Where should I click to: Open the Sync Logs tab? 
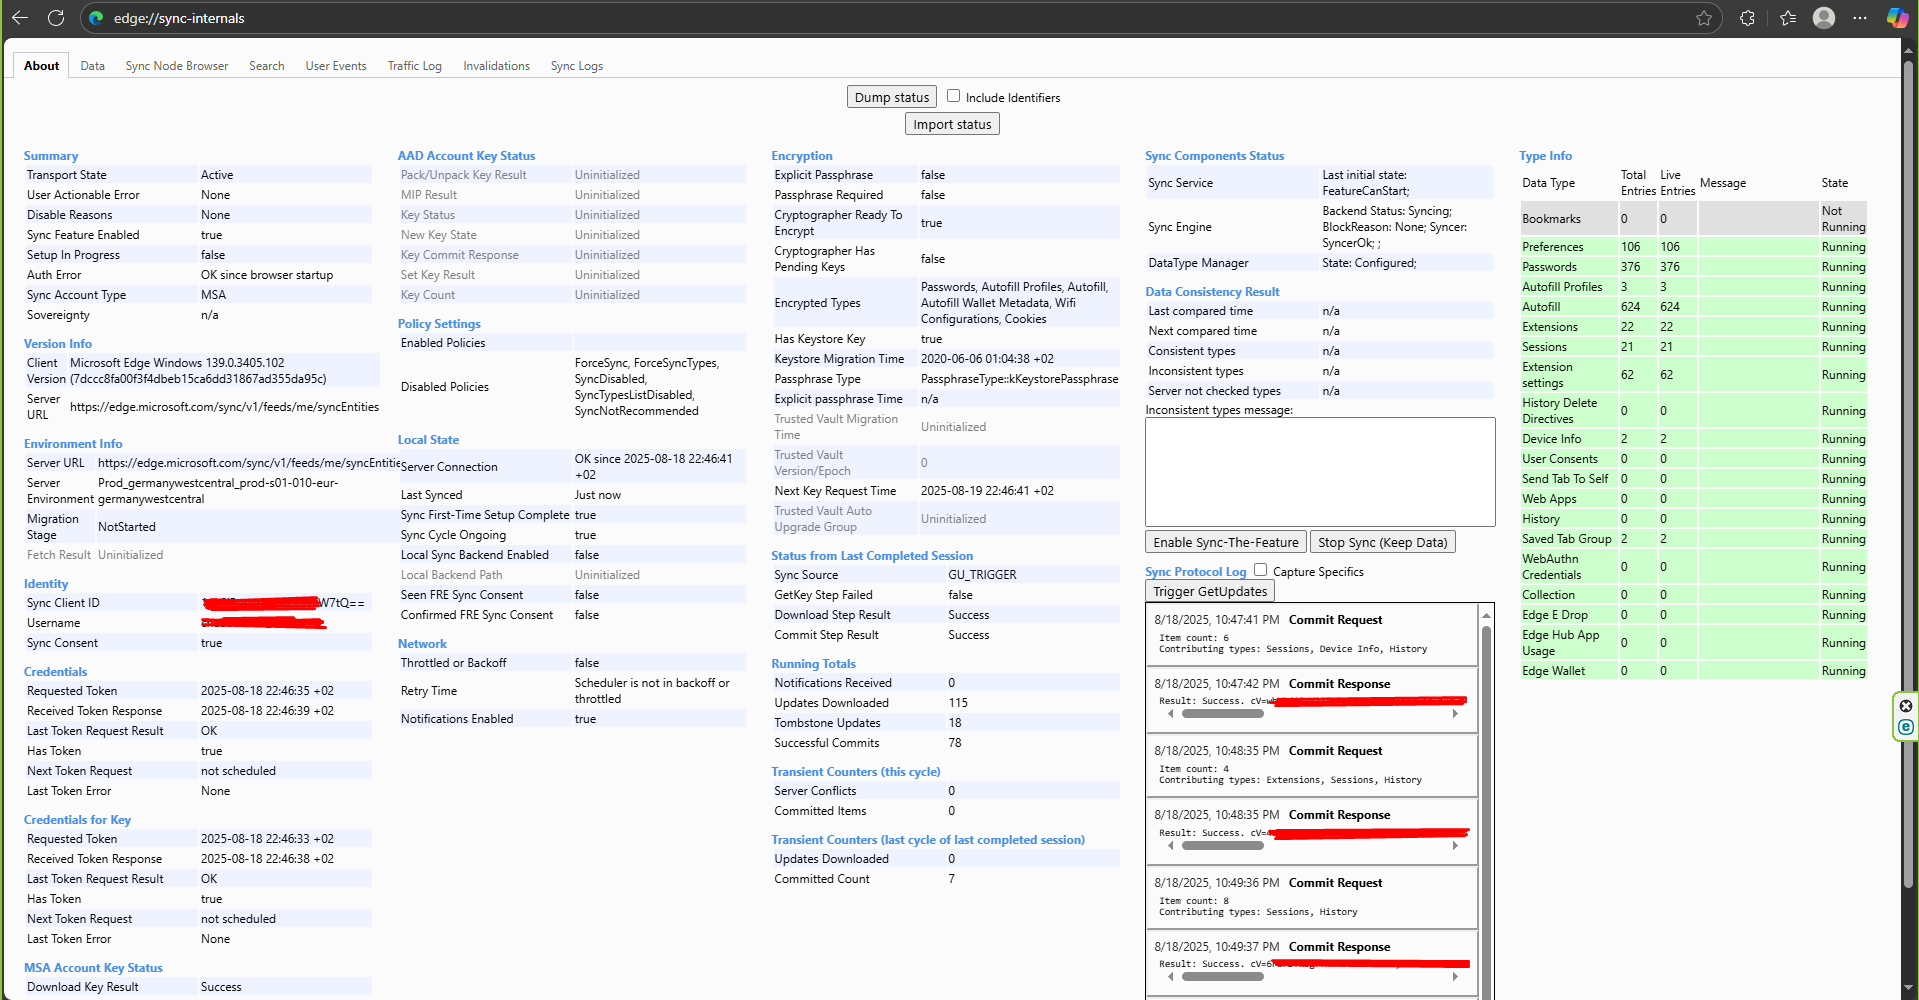pos(577,66)
